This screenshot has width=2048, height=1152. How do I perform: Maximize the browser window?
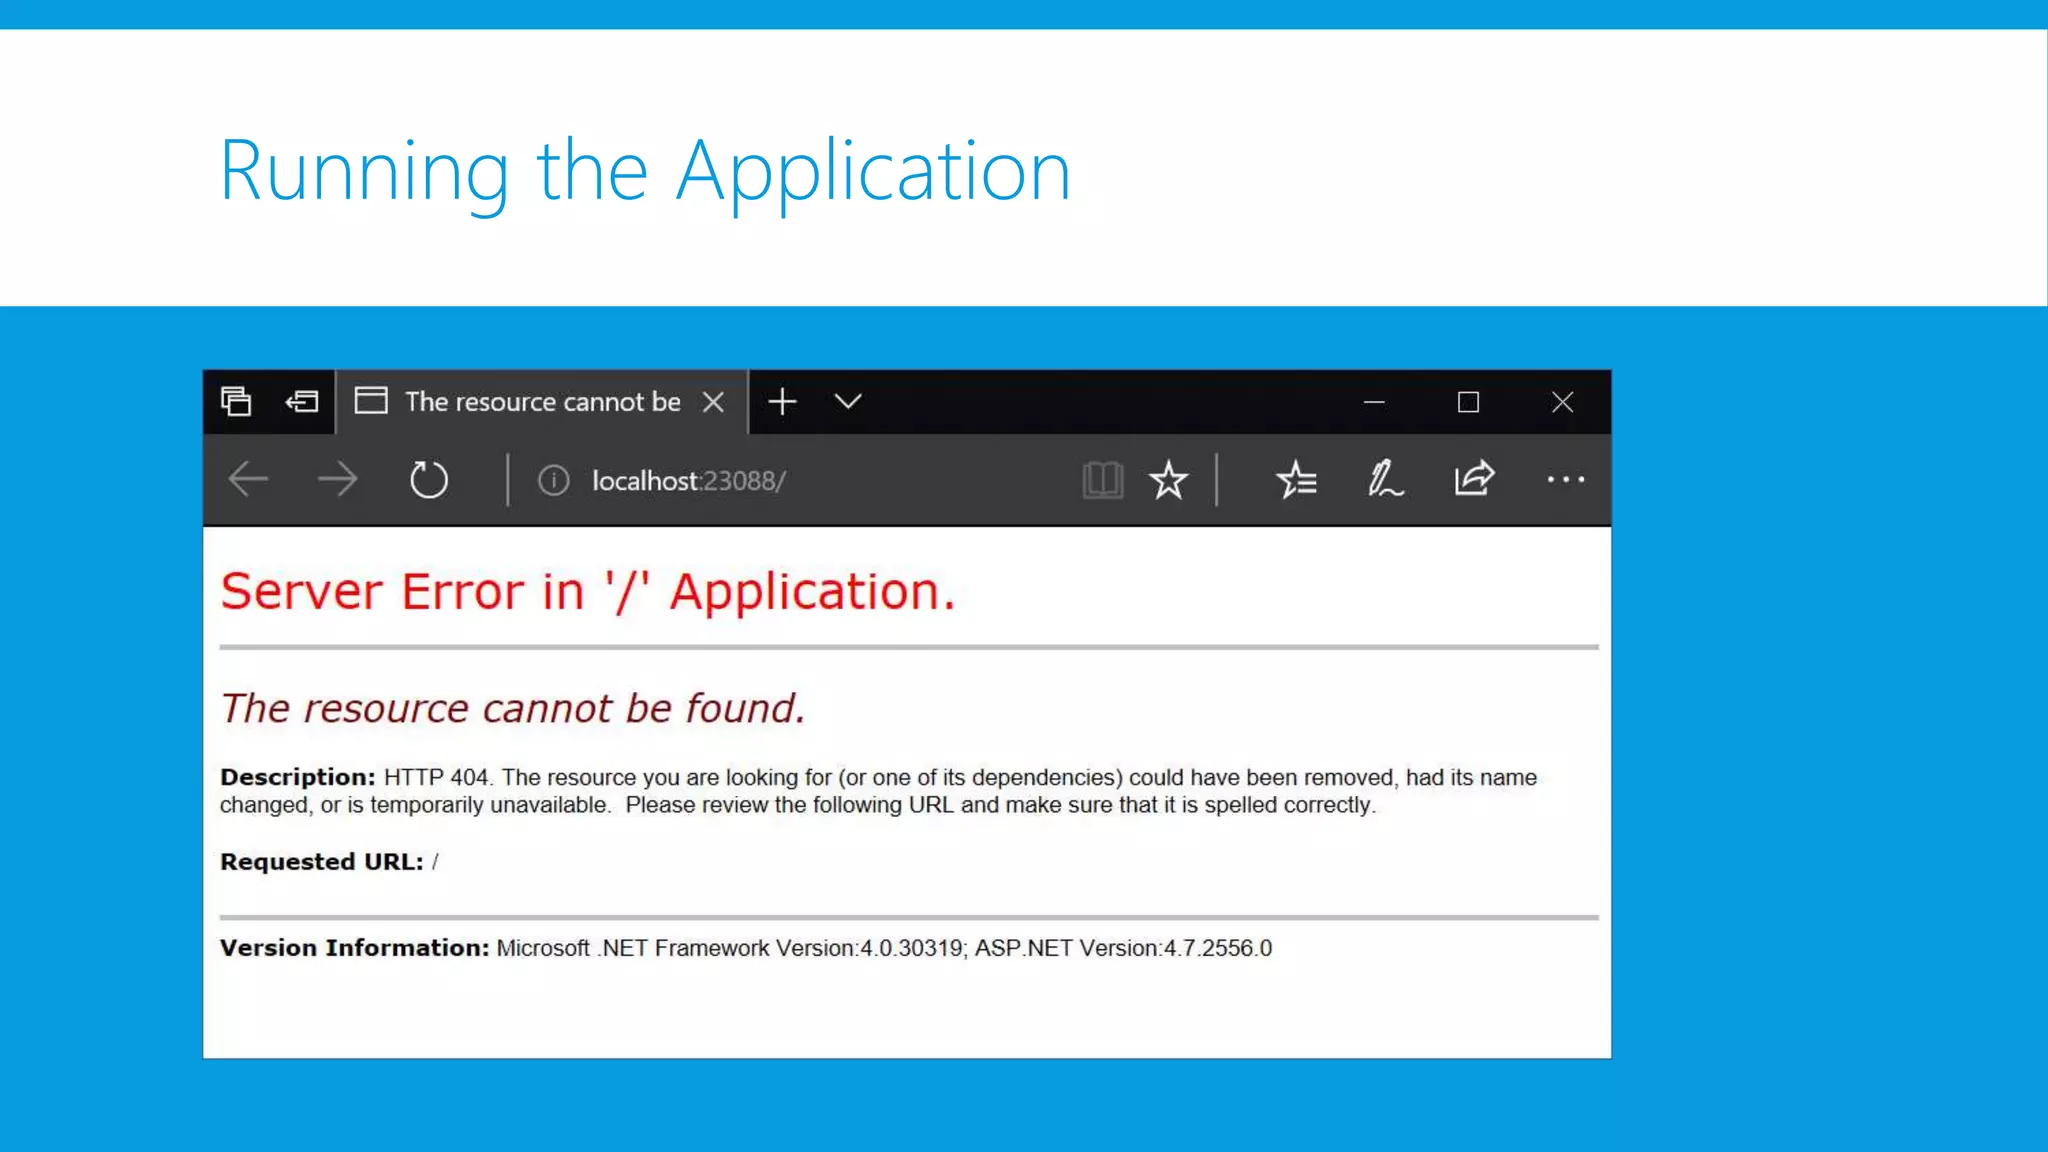point(1468,402)
